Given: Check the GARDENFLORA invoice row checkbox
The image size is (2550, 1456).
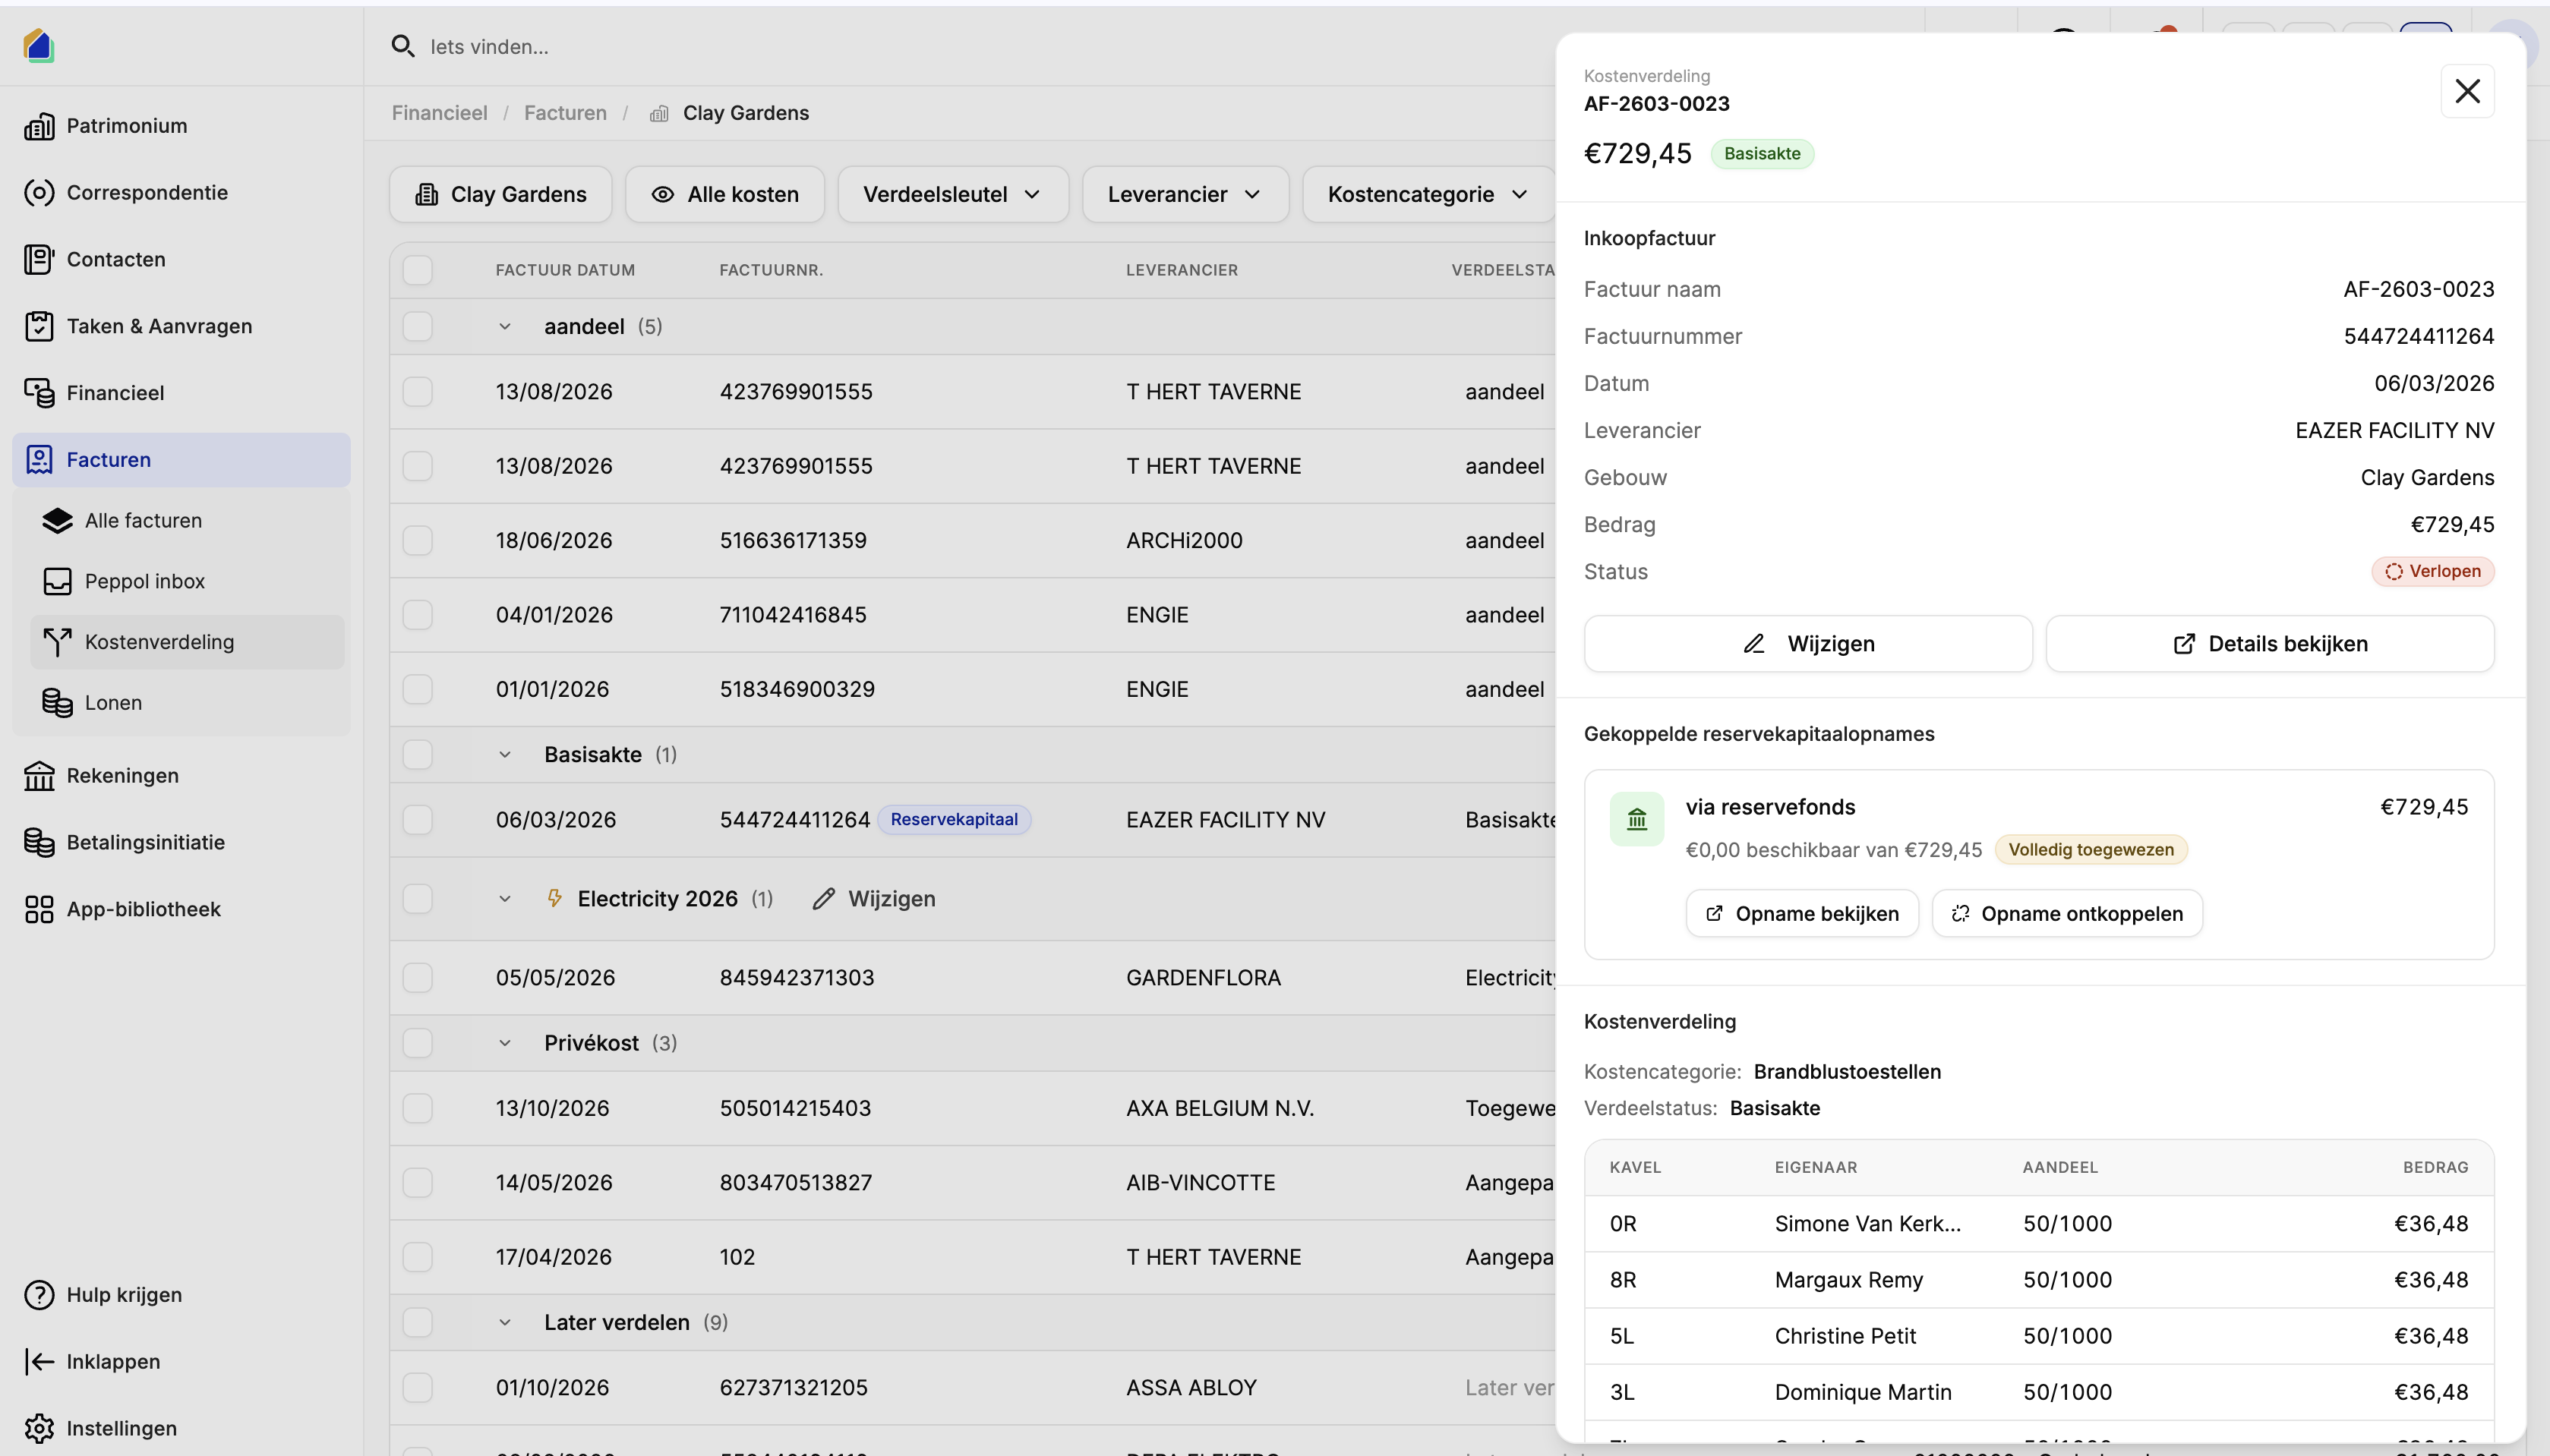Looking at the screenshot, I should 418,978.
